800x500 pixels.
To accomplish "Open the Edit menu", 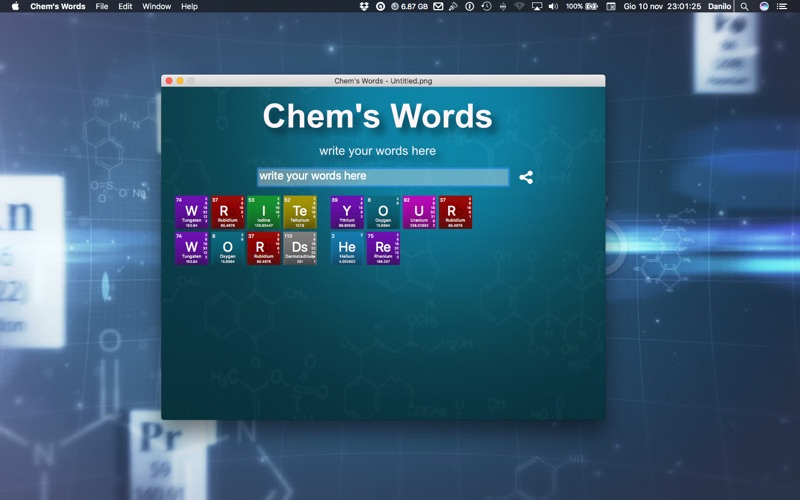I will pos(125,6).
